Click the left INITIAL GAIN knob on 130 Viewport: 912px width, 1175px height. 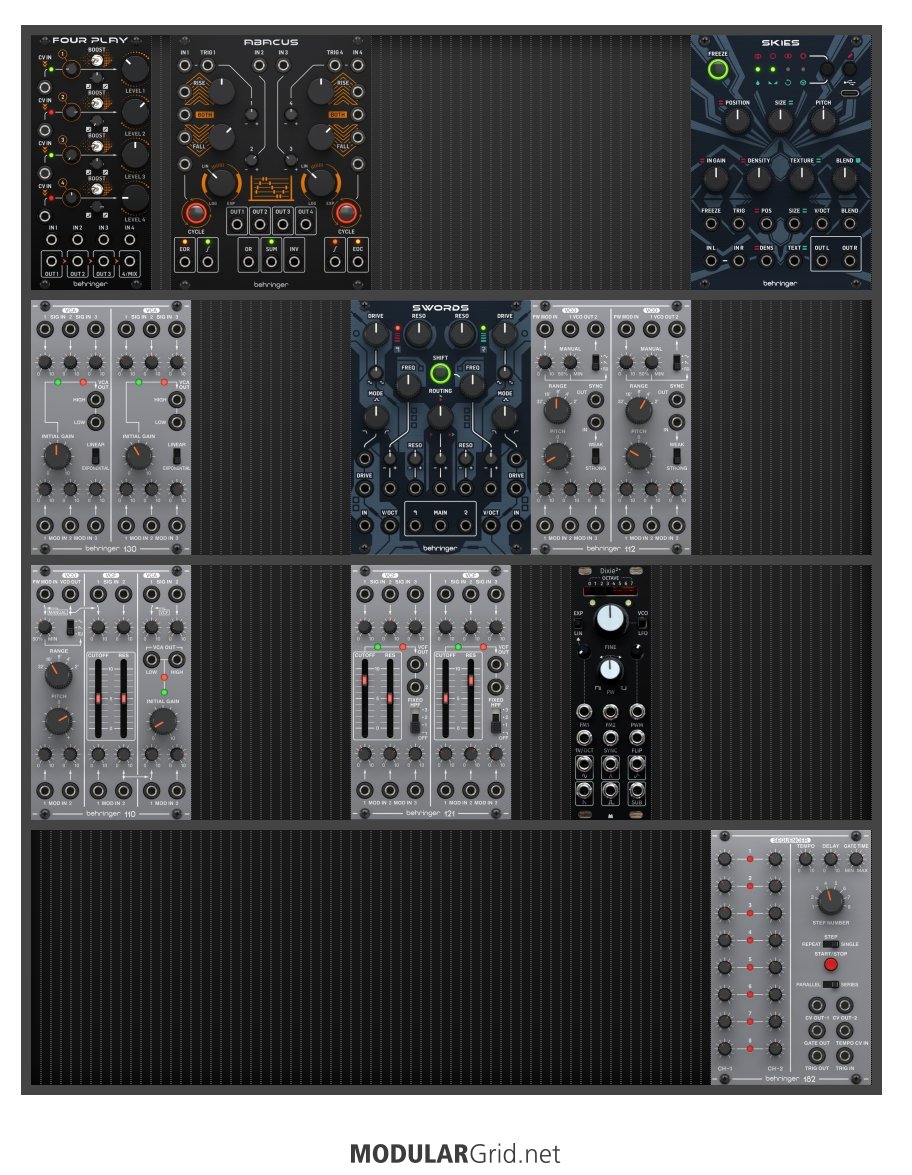point(57,456)
